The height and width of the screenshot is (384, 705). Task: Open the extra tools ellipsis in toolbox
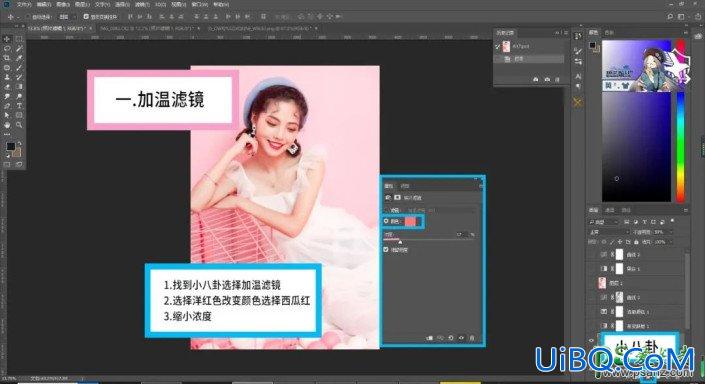tap(7, 134)
